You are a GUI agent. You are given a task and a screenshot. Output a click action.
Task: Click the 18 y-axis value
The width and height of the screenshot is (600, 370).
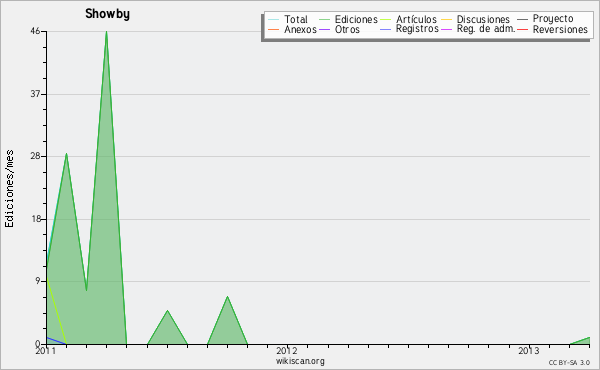(36, 219)
